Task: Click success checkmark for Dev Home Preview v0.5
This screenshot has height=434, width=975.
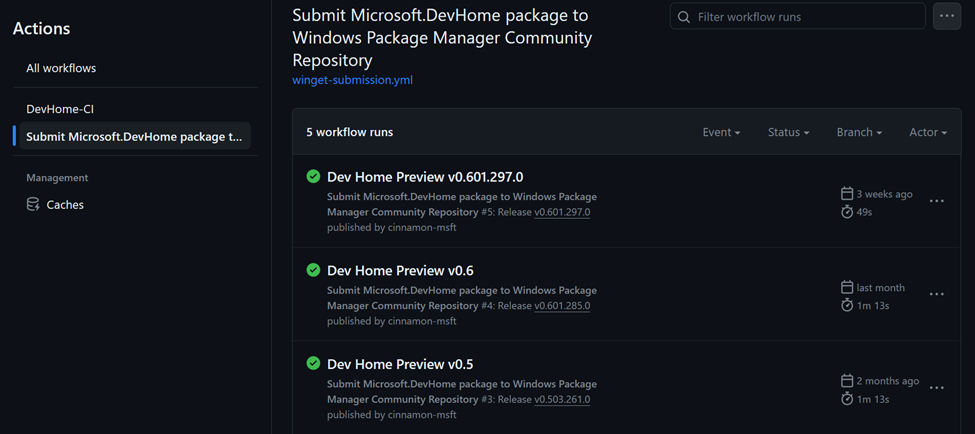Action: tap(313, 363)
